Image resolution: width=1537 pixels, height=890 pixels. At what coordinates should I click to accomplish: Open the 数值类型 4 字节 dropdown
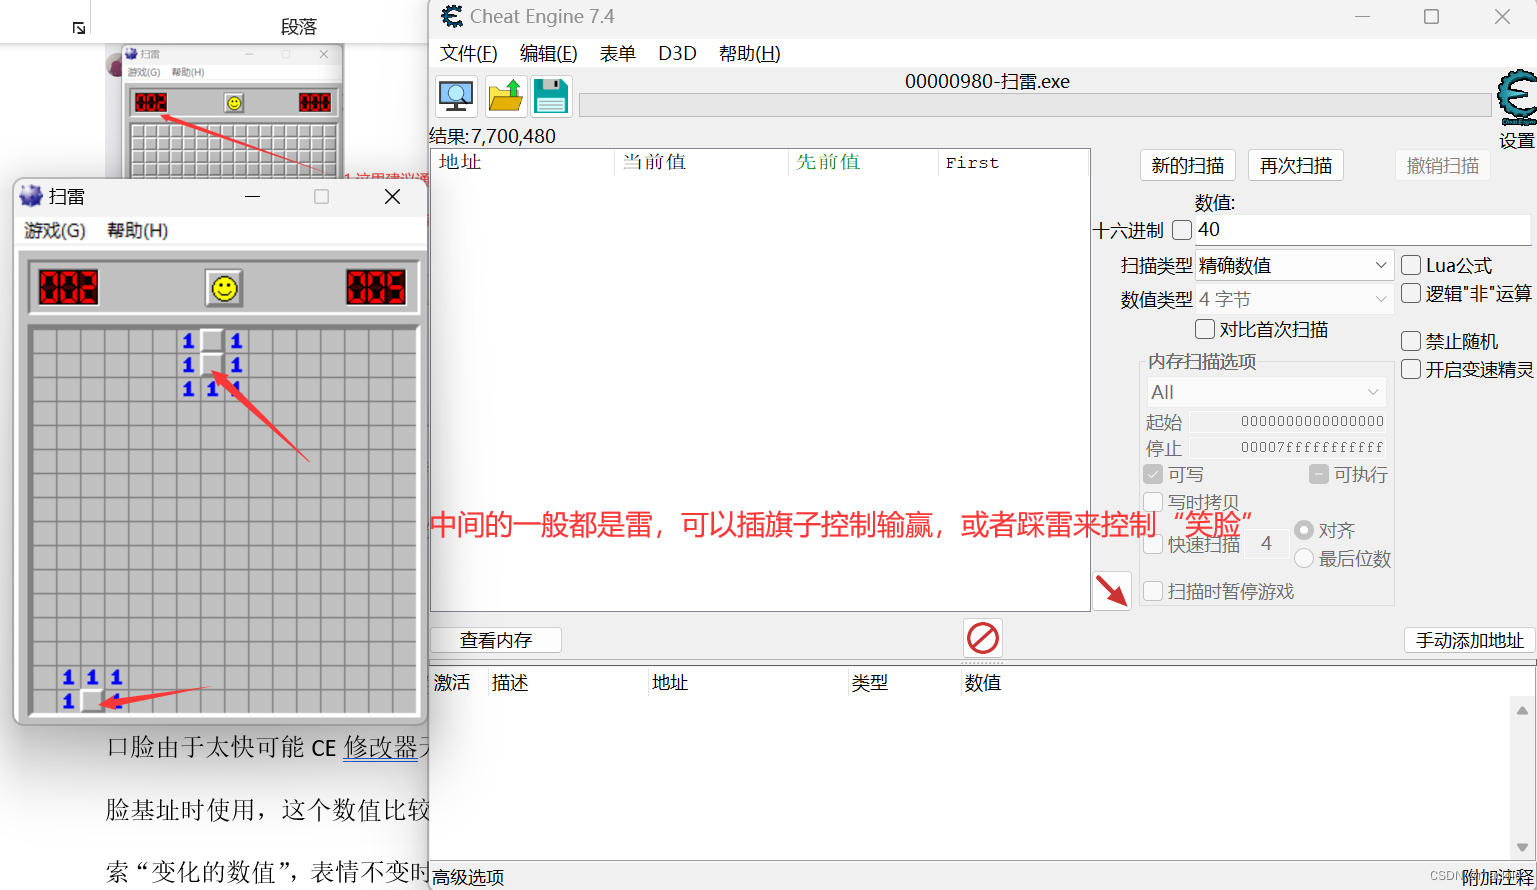pyautogui.click(x=1294, y=299)
